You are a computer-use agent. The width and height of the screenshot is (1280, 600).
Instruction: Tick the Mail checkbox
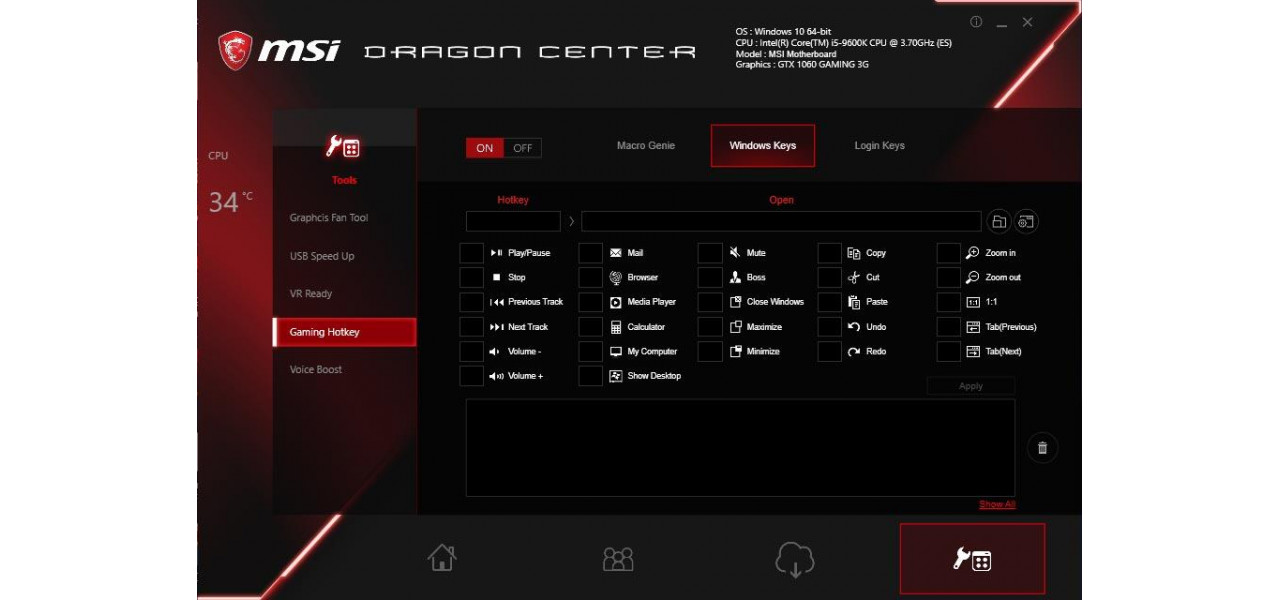click(590, 253)
